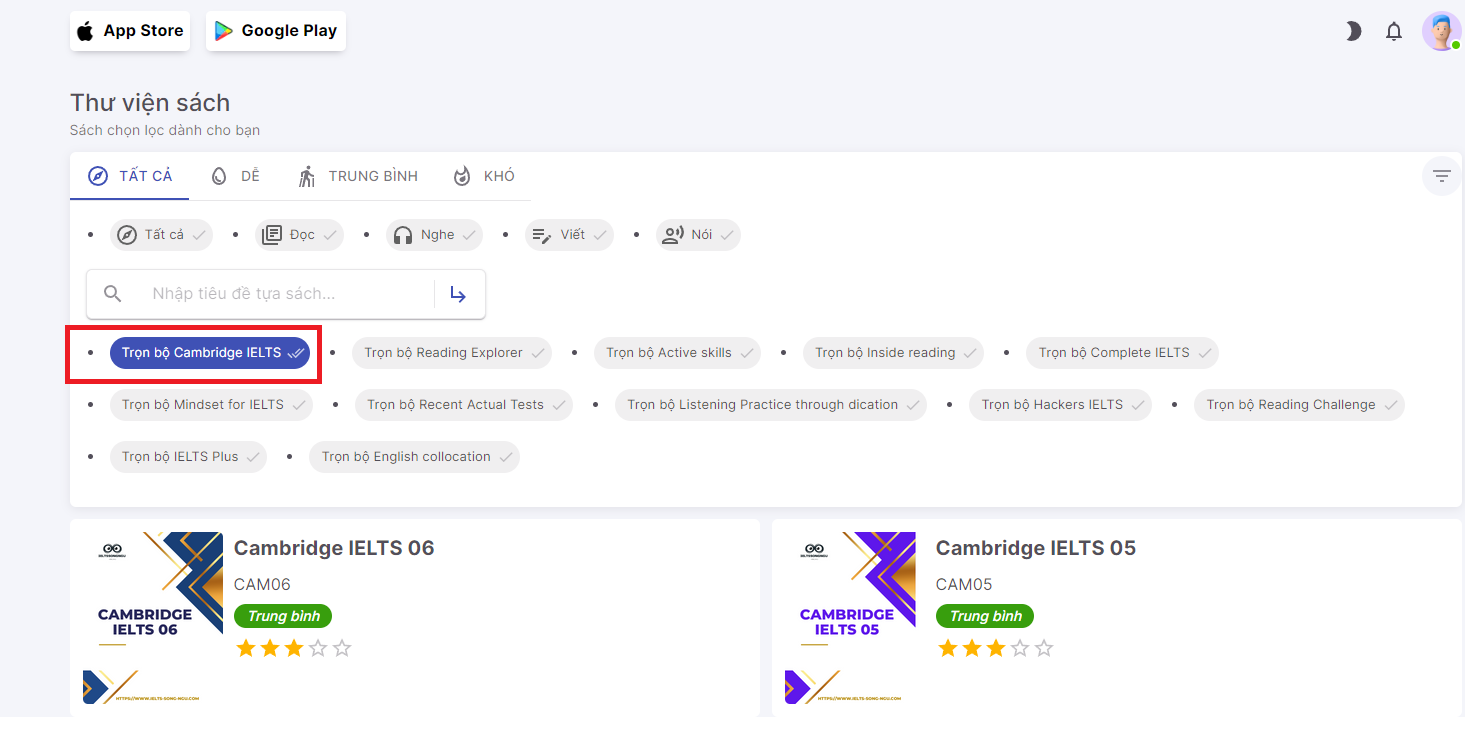This screenshot has width=1465, height=735.
Task: Open the Cambridge IELTS 05 cover thumbnail
Action: pos(850,618)
